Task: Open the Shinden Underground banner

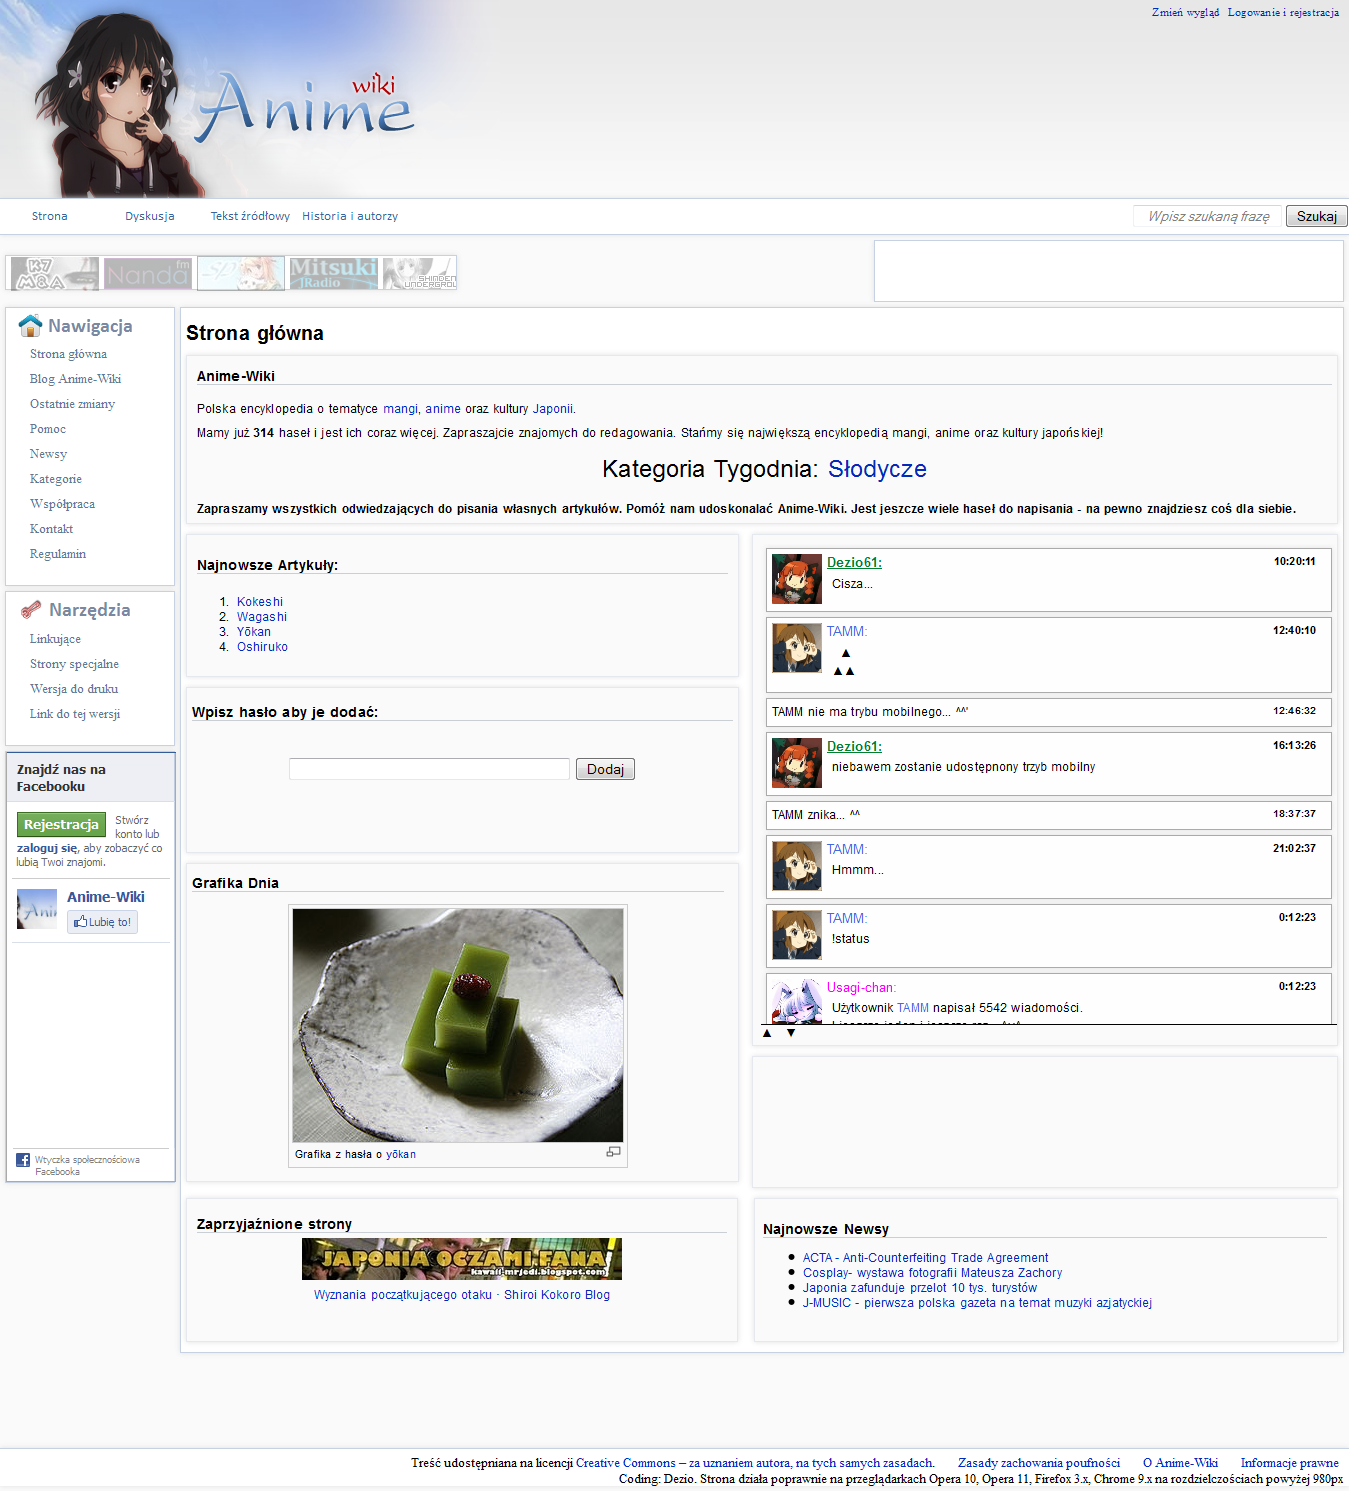Action: coord(419,273)
